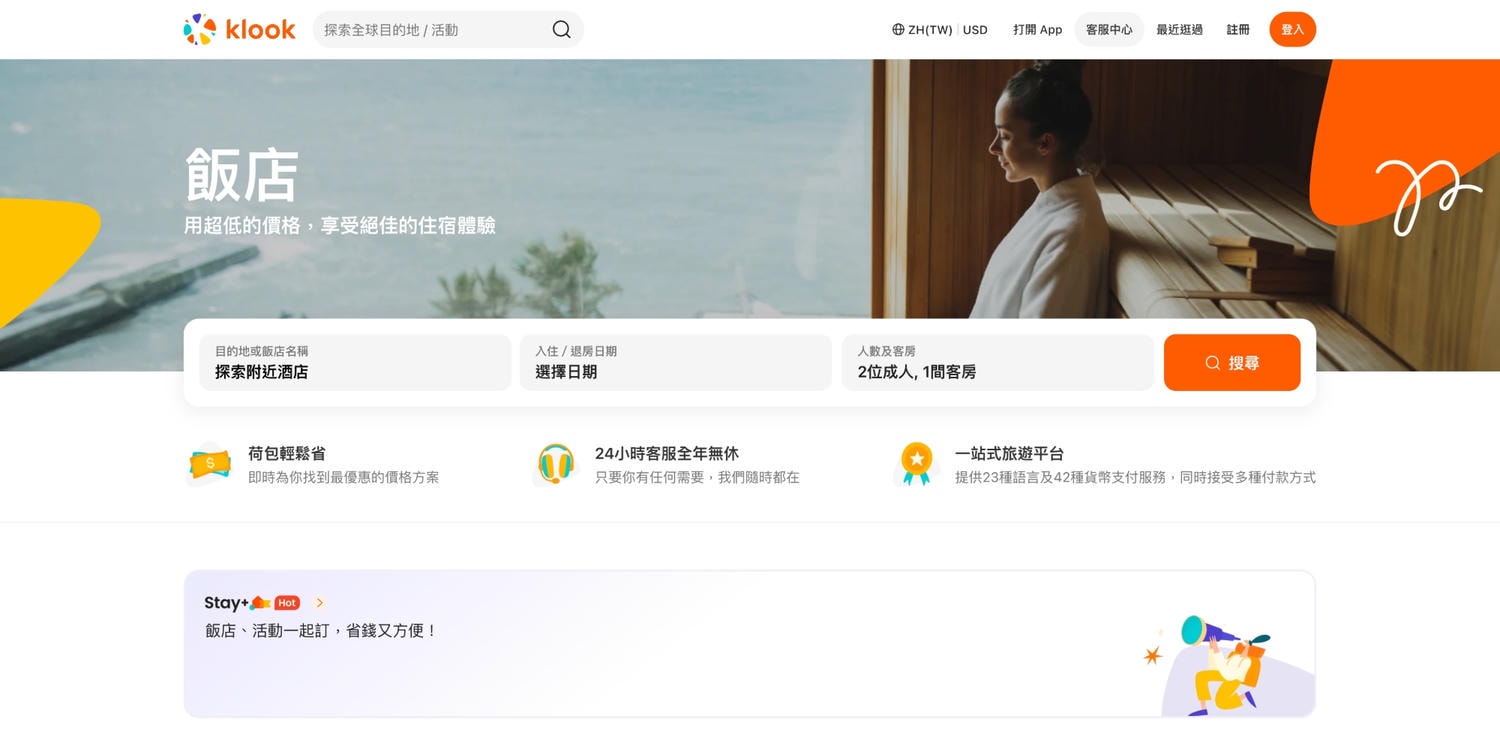Click the Klook logo
This screenshot has height=749, width=1500.
pos(240,30)
